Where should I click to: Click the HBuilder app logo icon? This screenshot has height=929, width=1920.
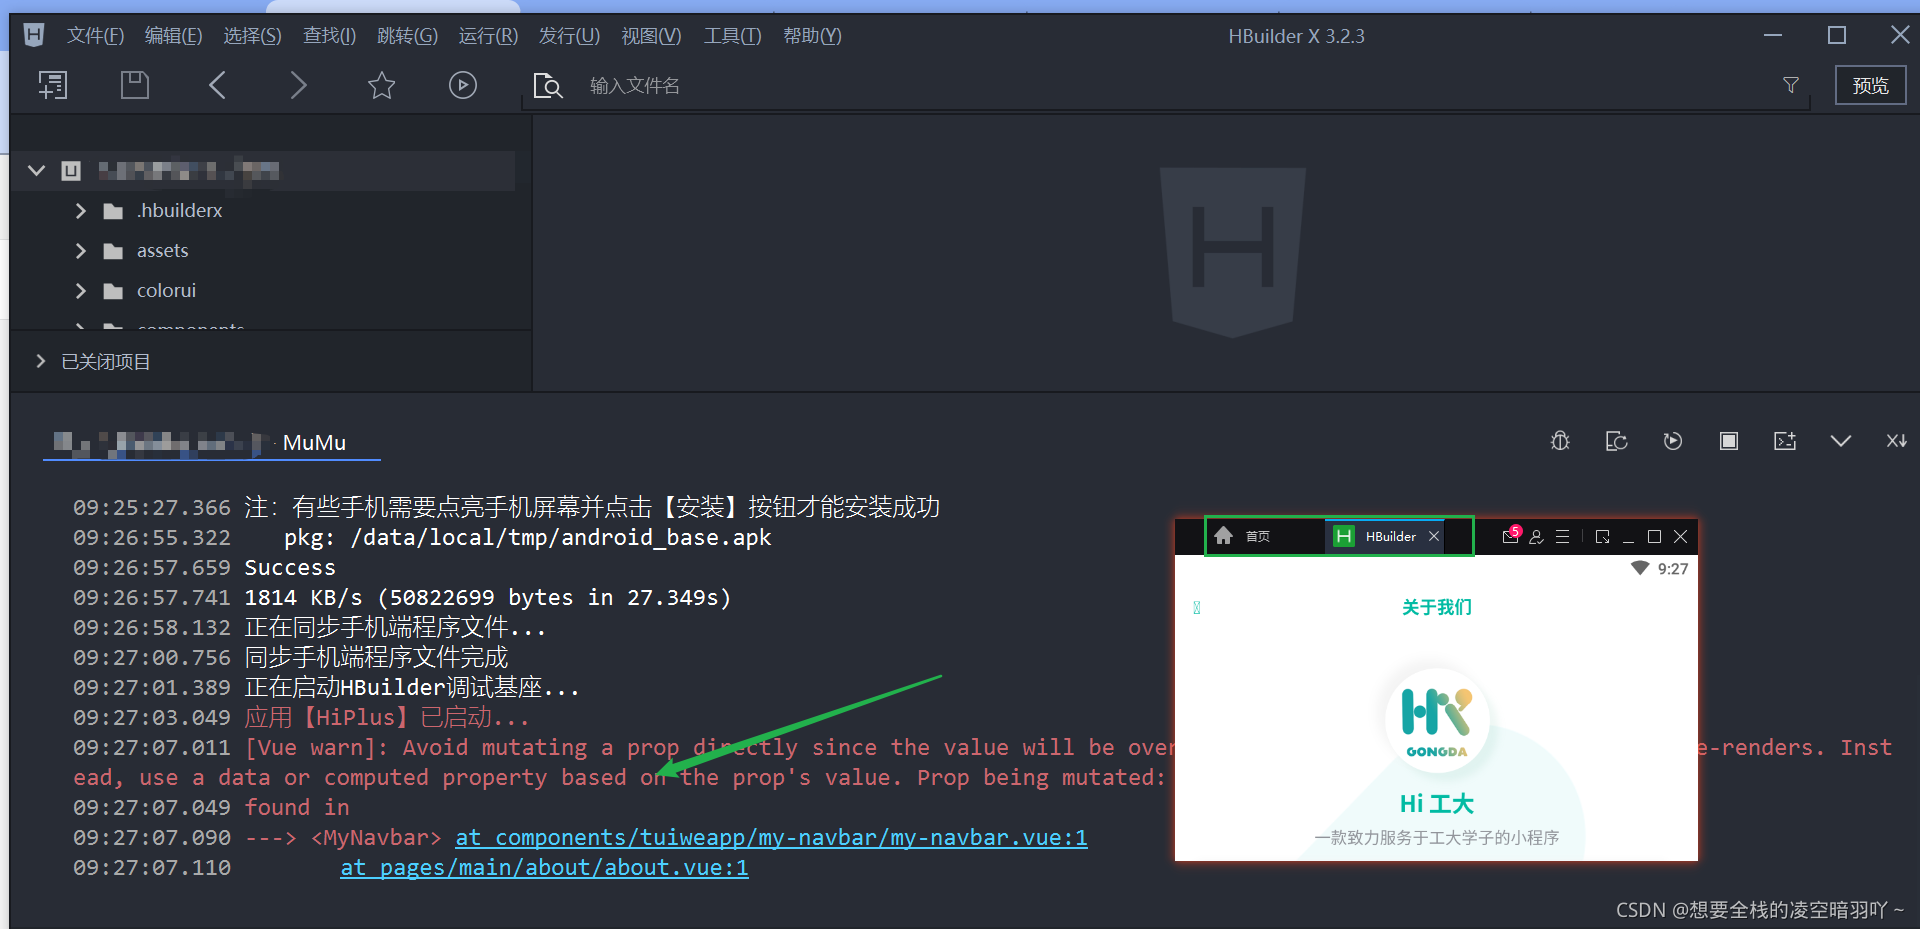(33, 35)
